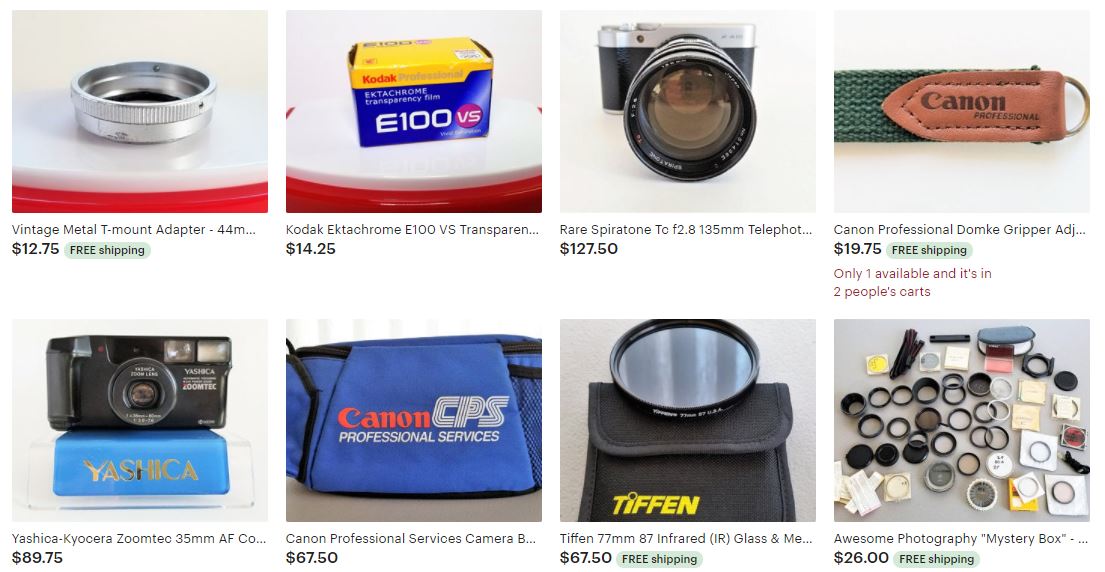This screenshot has height=572, width=1105.
Task: Open the Canon CPS blue bag image
Action: point(414,421)
